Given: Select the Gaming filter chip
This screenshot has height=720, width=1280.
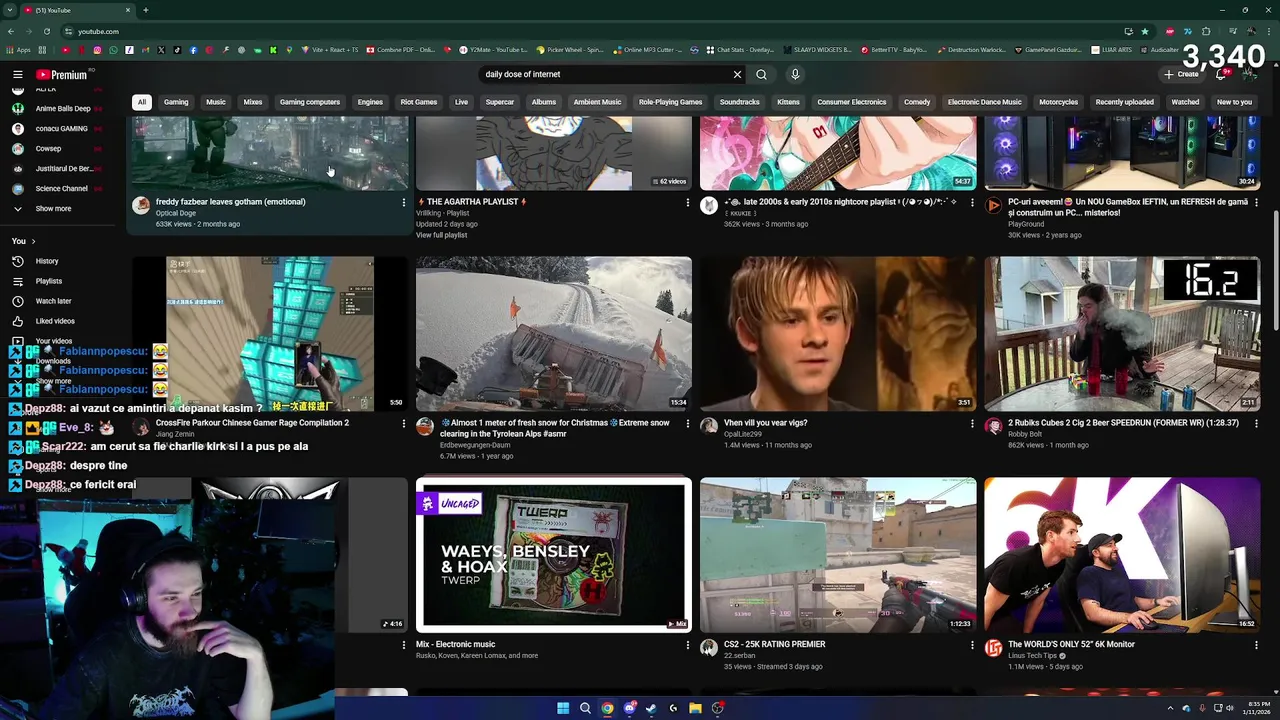Looking at the screenshot, I should (176, 102).
